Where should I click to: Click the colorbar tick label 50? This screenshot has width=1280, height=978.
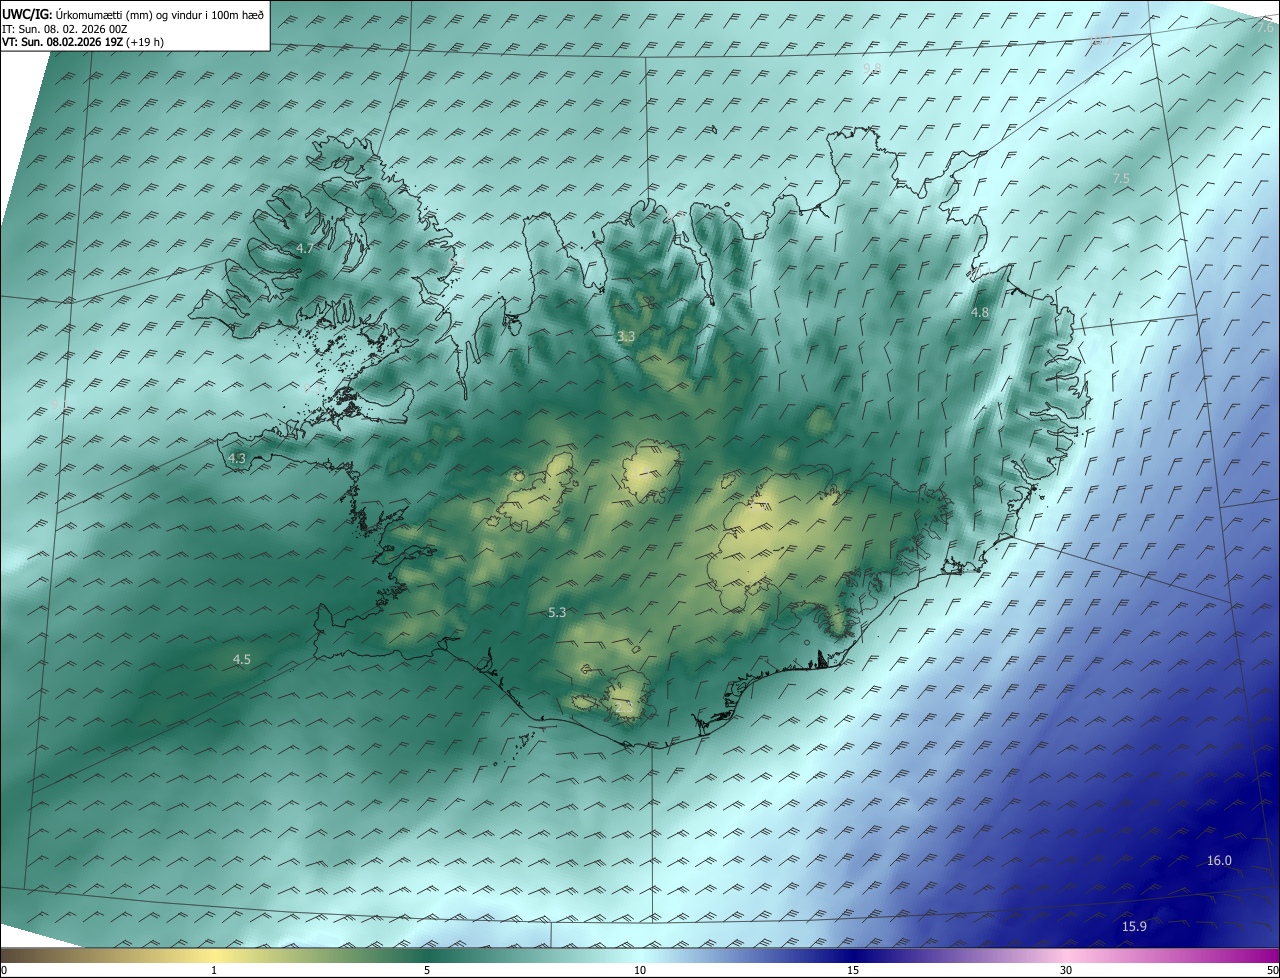[x=1272, y=971]
